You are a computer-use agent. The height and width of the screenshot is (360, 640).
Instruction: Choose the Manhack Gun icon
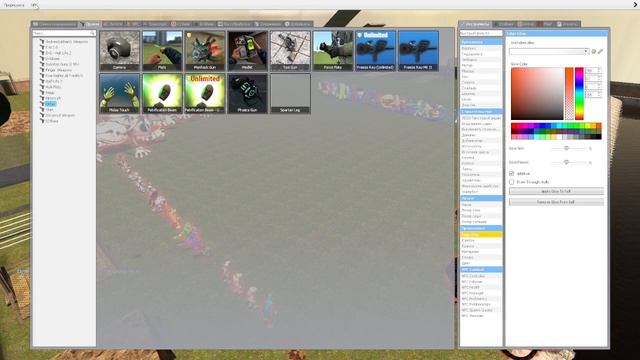[204, 51]
